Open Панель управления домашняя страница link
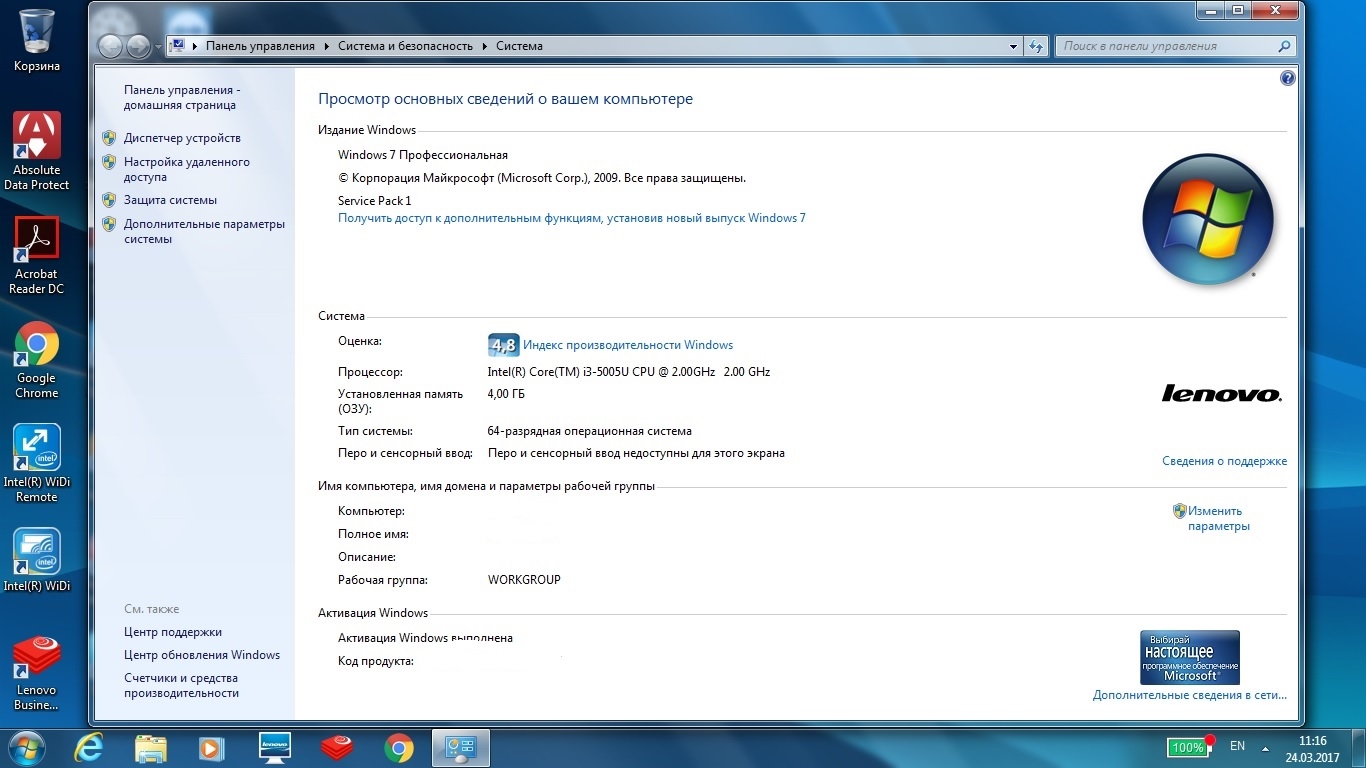1366x768 pixels. coord(182,97)
